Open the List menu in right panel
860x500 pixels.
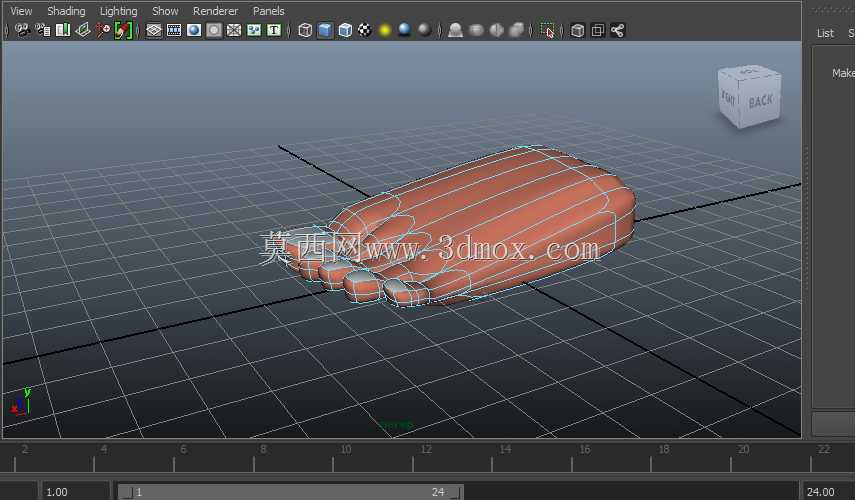point(825,33)
